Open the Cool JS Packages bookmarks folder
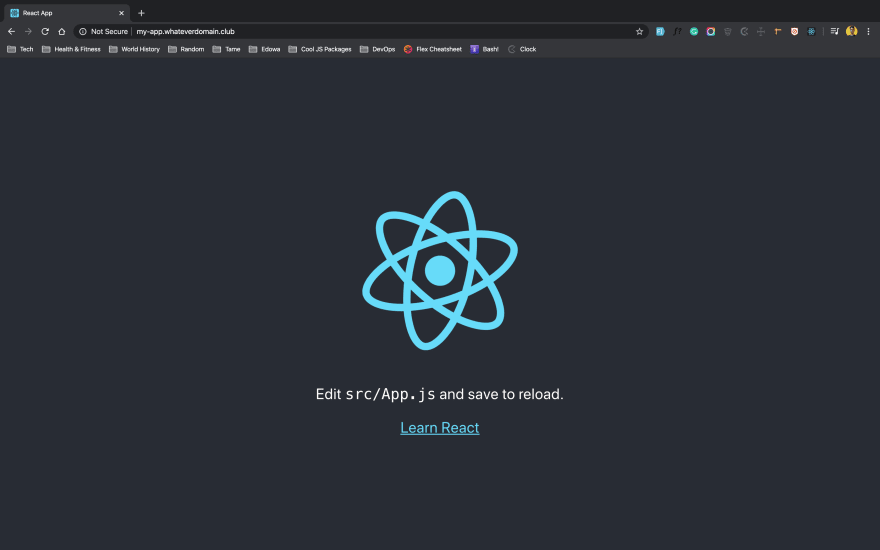This screenshot has height=550, width=880. (320, 49)
